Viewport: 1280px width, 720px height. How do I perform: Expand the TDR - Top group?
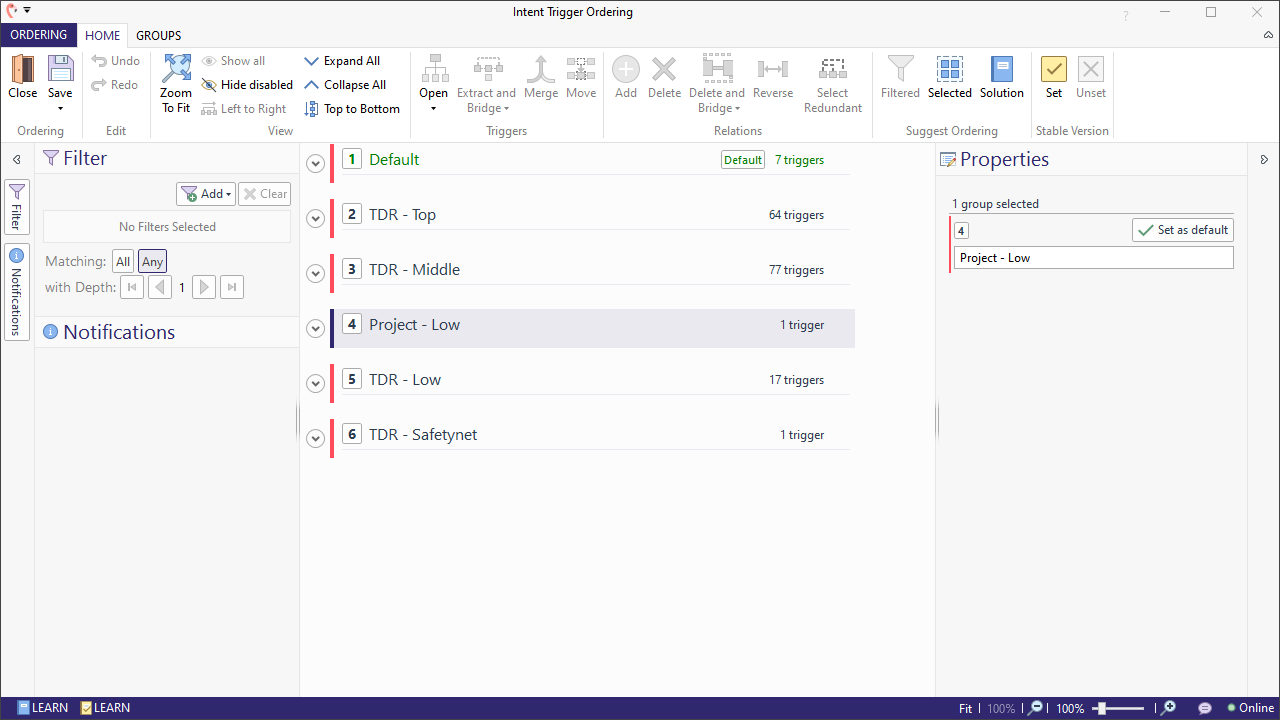(315, 218)
